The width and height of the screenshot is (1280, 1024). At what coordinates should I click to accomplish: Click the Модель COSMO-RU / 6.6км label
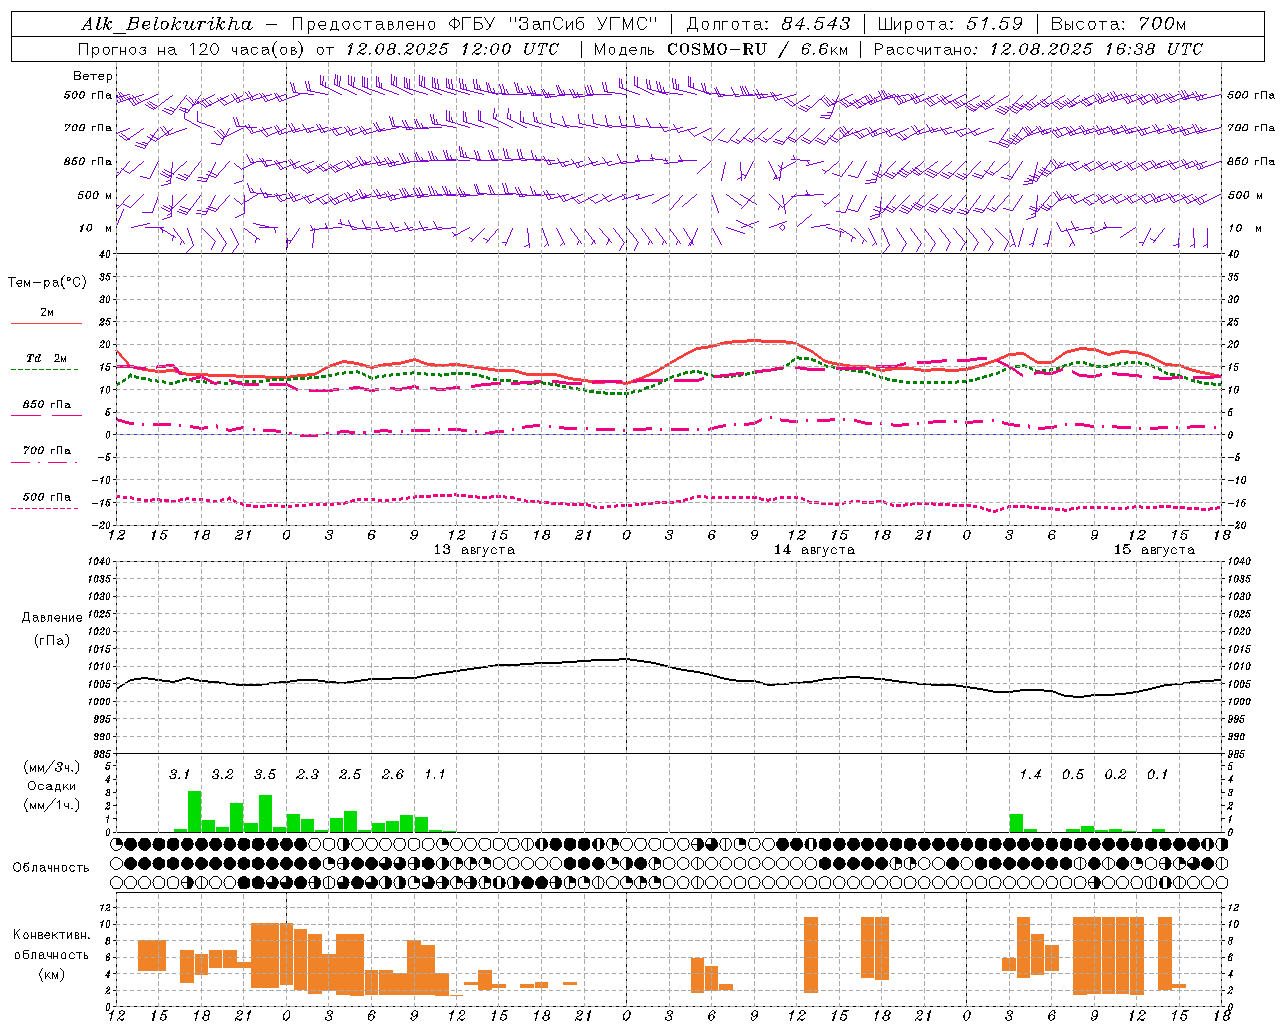pos(720,49)
